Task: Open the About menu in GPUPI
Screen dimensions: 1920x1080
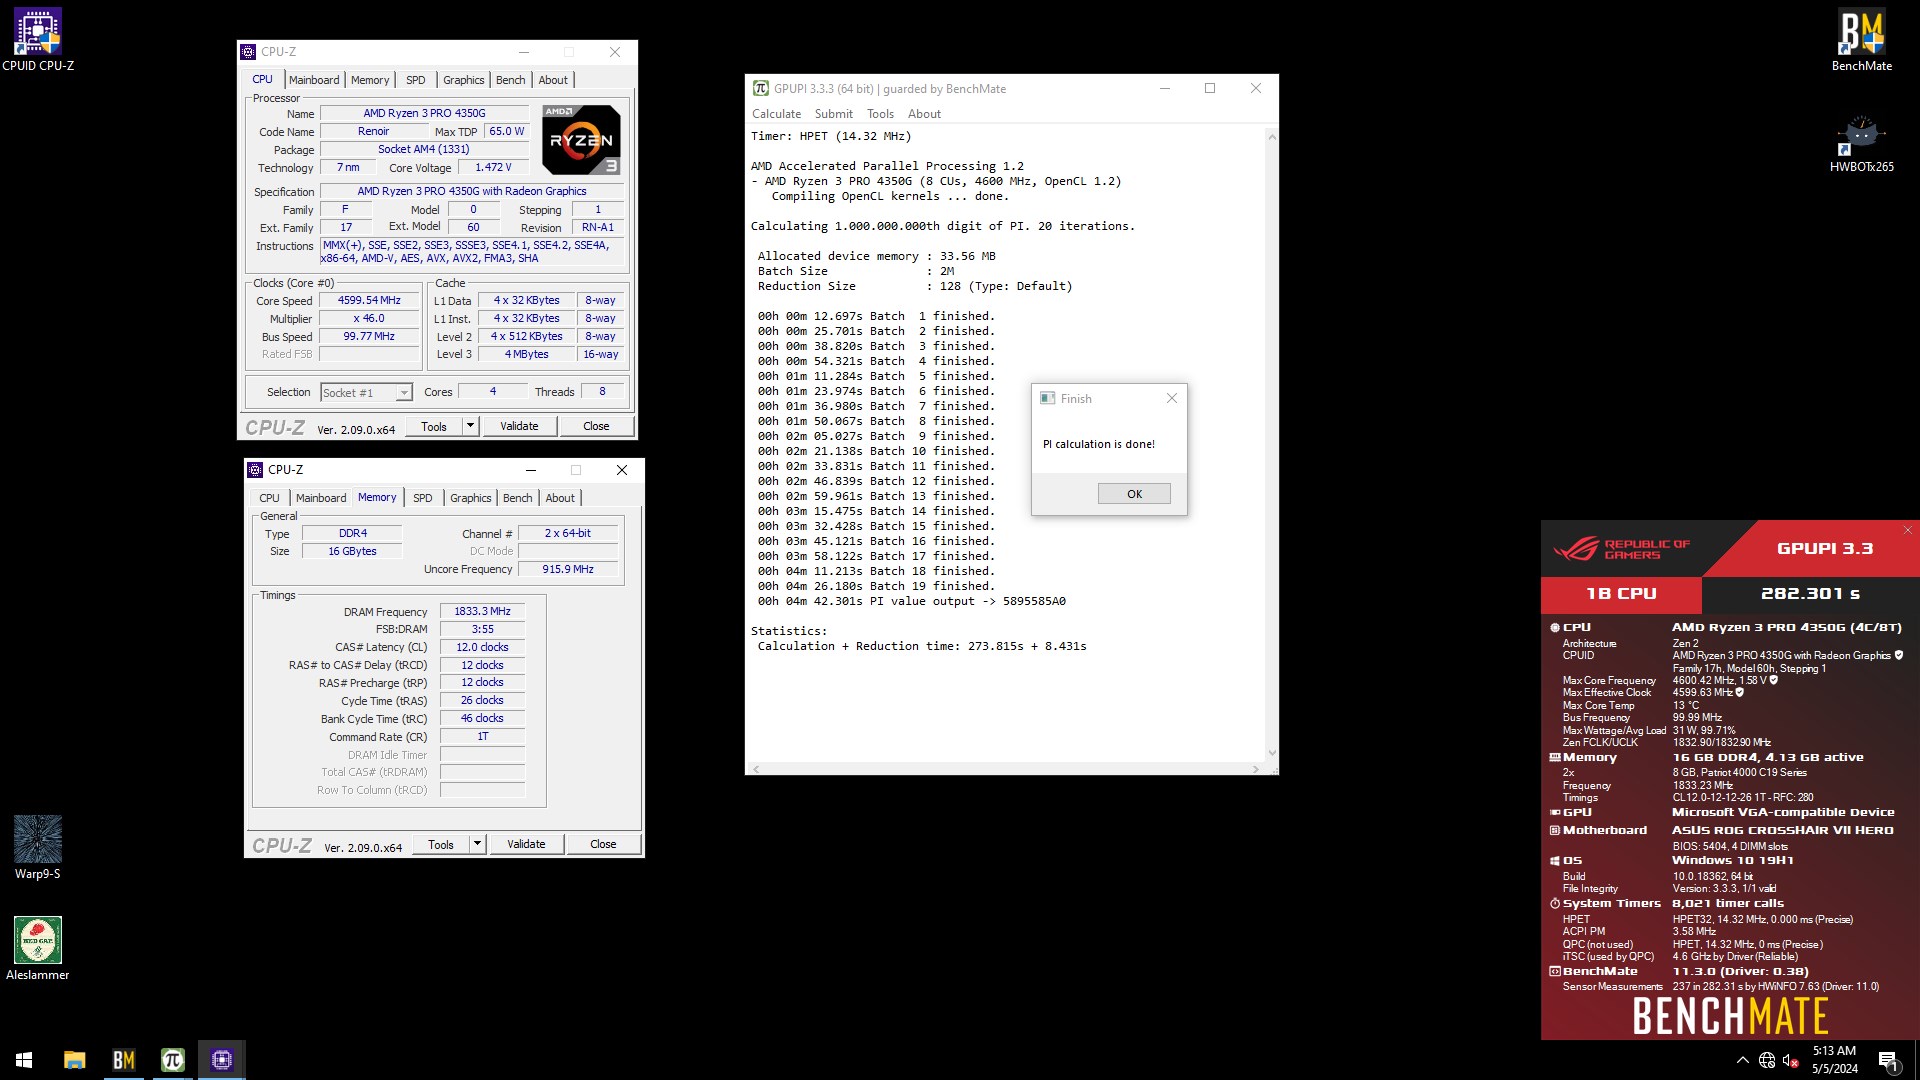Action: (x=924, y=114)
